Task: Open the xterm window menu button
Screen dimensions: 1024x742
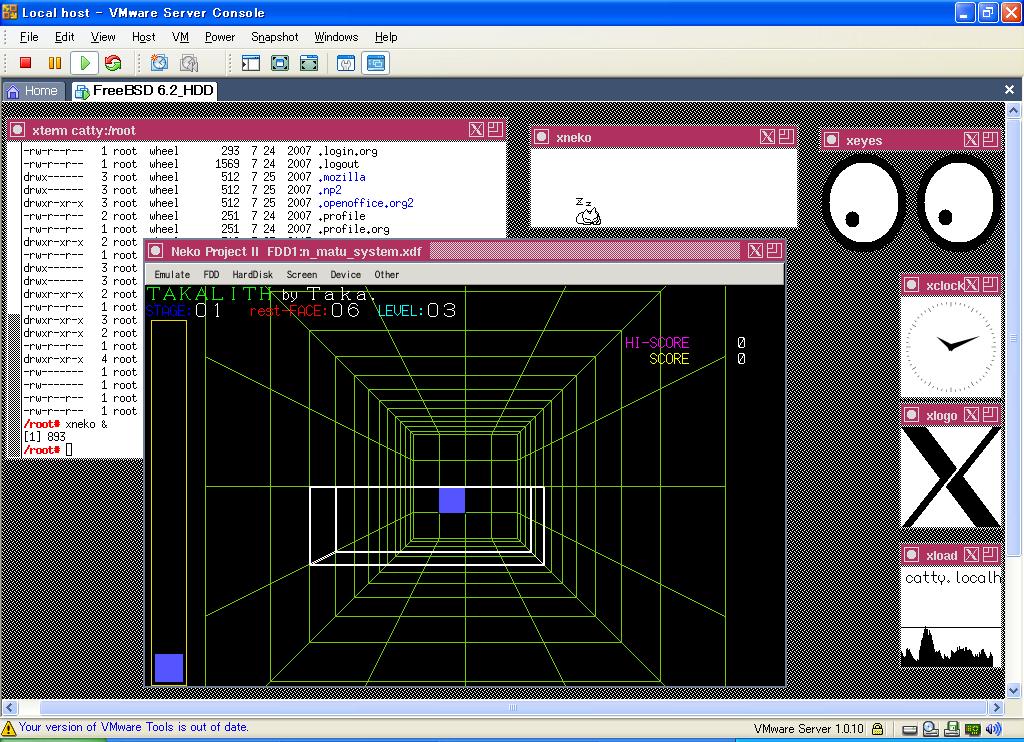Action: click(x=18, y=130)
